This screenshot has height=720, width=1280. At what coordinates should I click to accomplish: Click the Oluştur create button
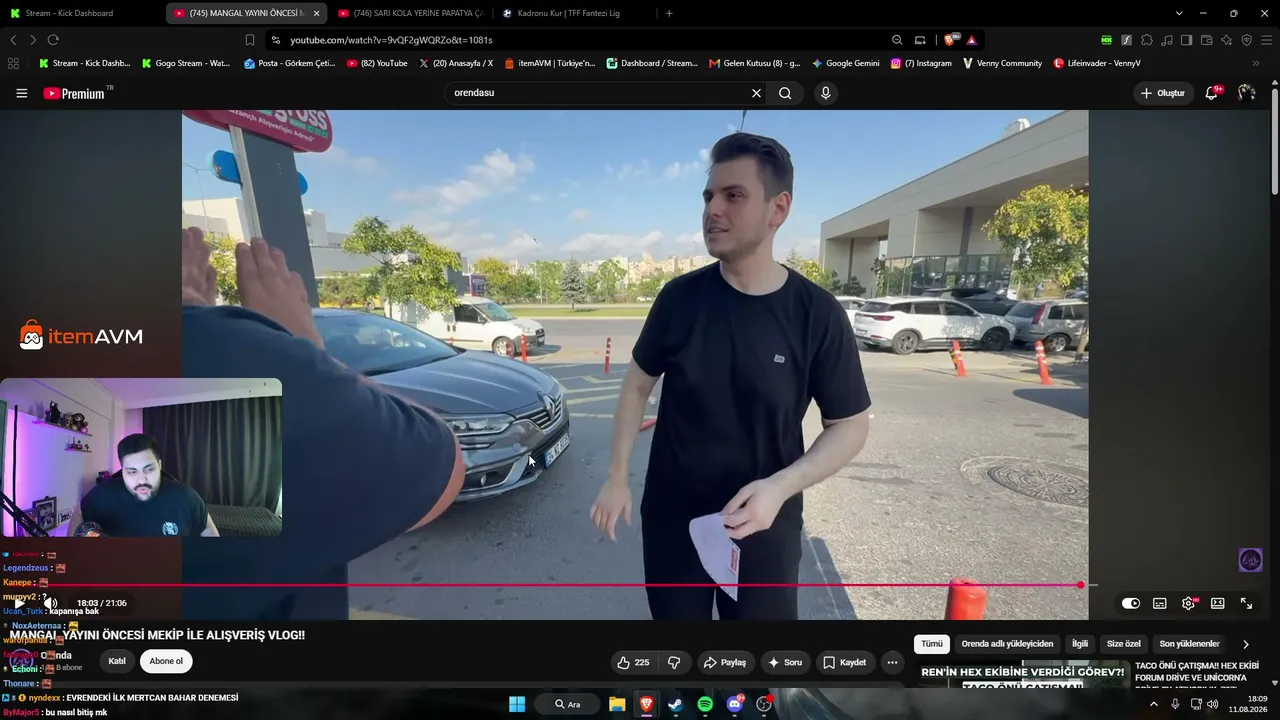[x=1162, y=93]
